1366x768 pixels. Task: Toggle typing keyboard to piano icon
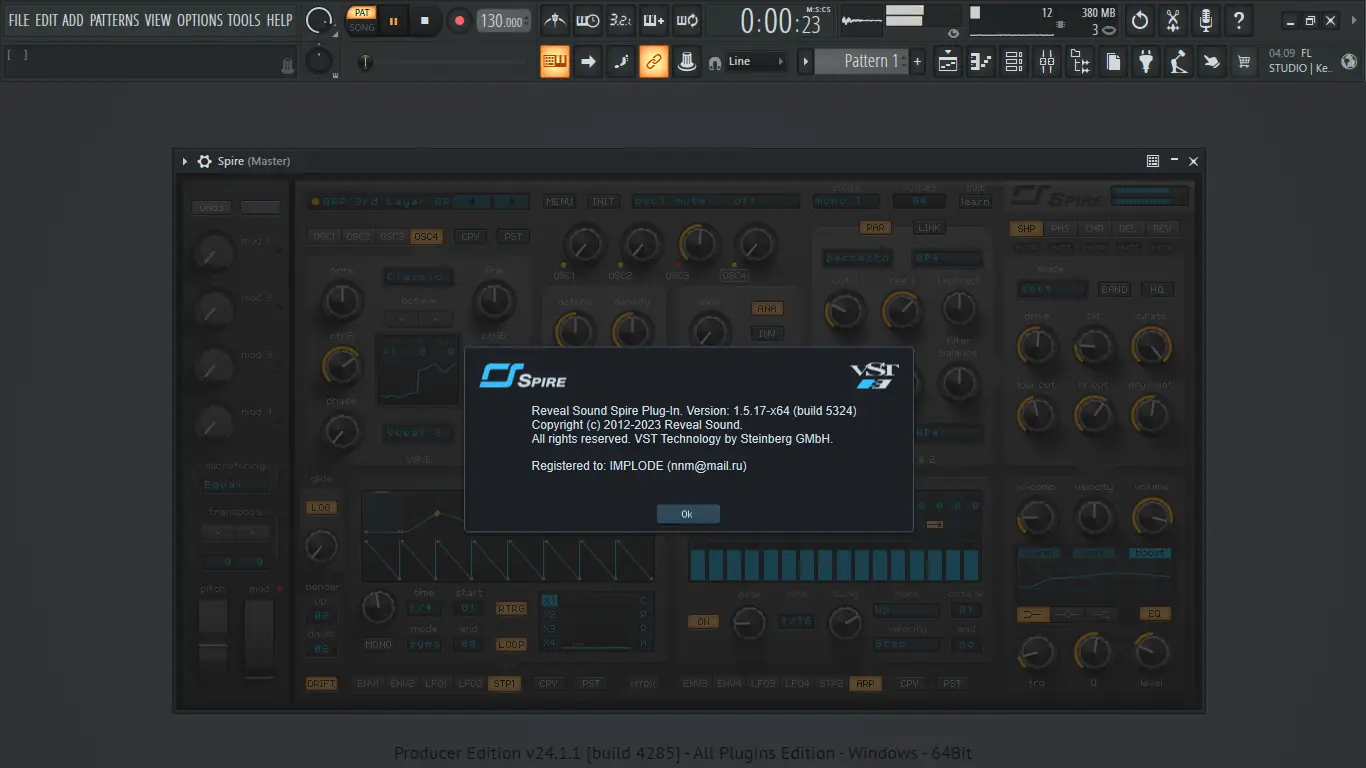point(555,61)
